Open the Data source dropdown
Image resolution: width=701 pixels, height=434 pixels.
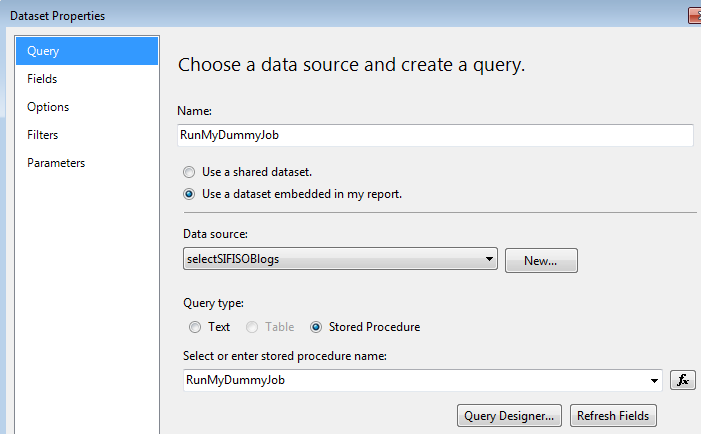pyautogui.click(x=489, y=260)
